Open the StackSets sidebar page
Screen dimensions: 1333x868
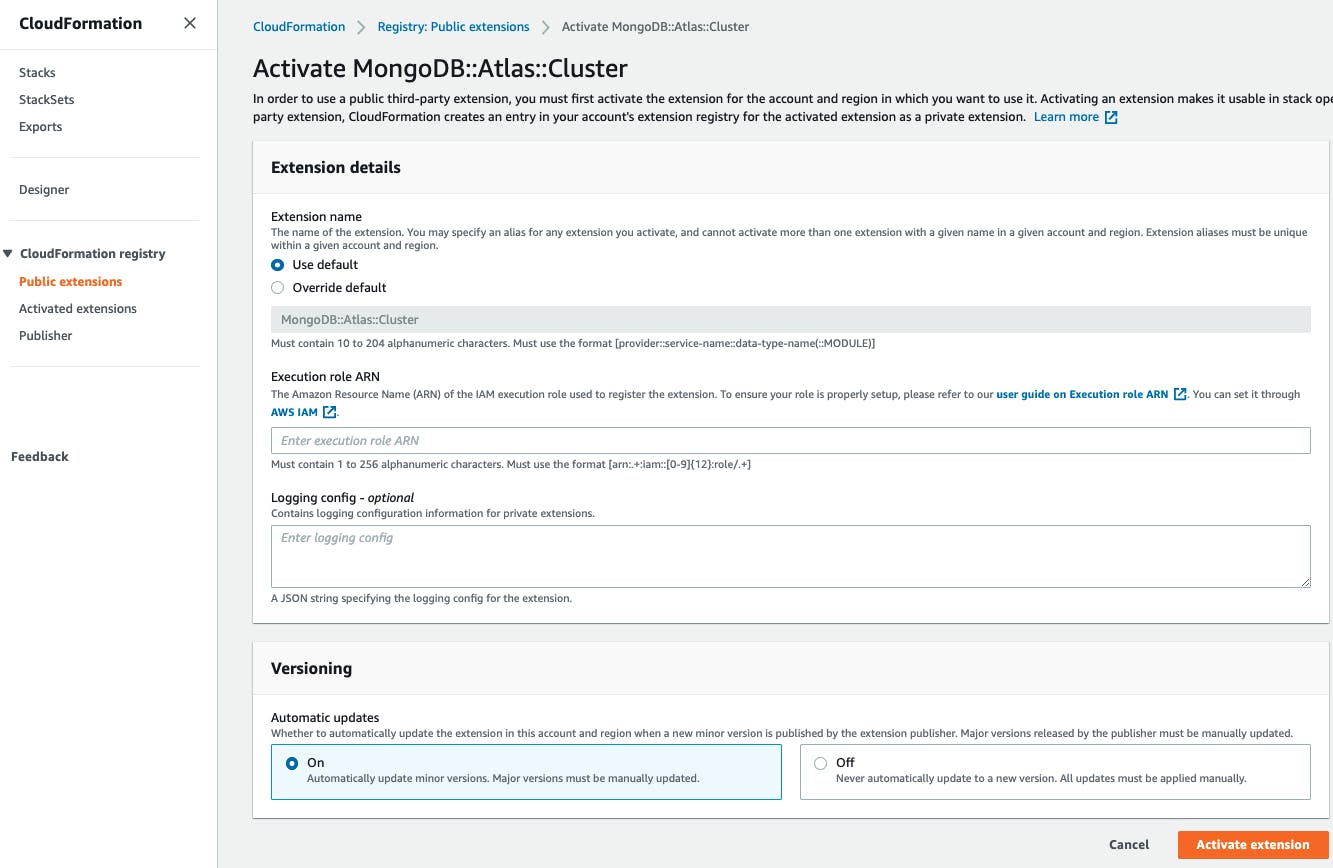pyautogui.click(x=46, y=99)
